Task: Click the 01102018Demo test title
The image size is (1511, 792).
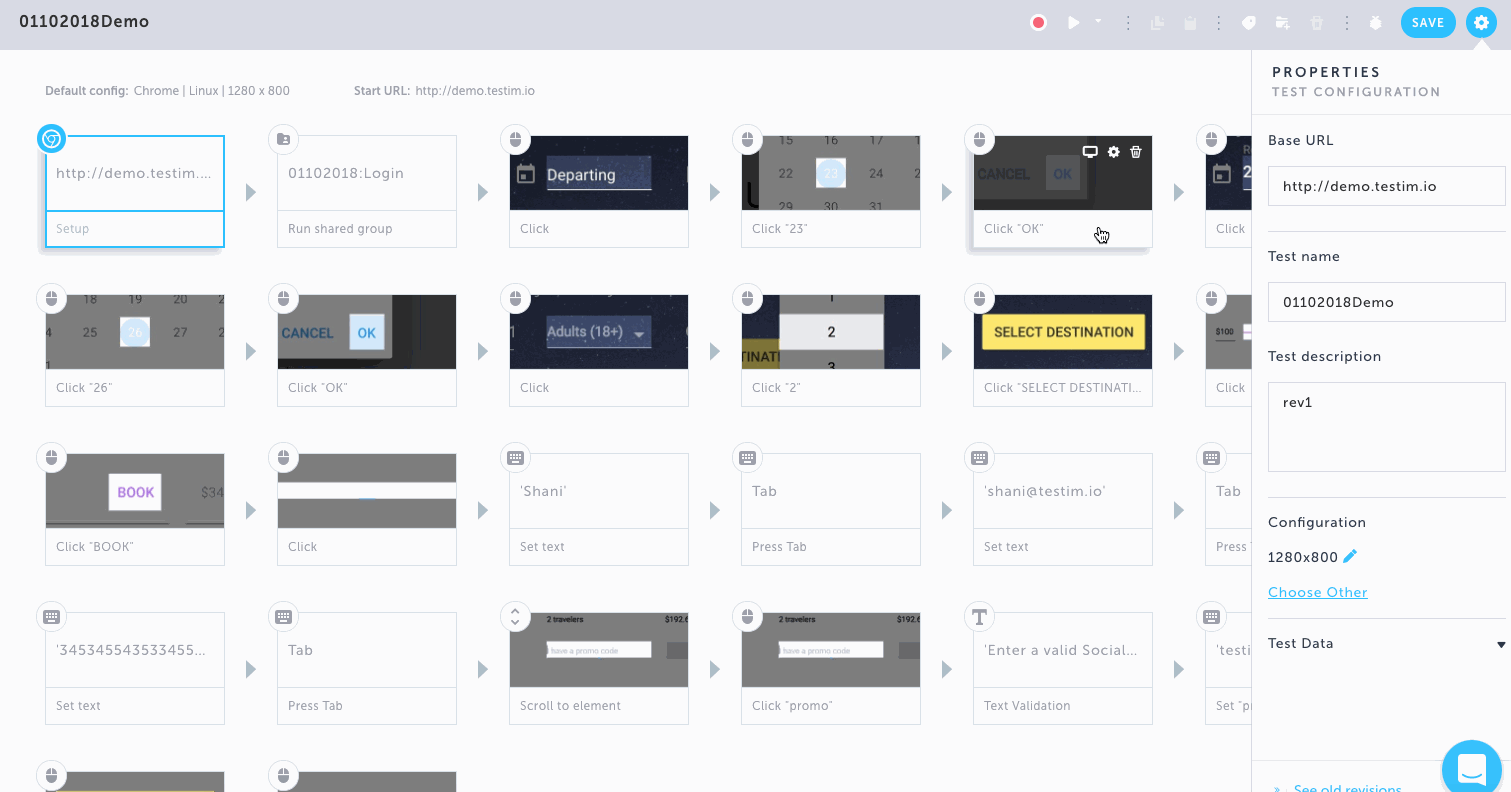Action: point(84,22)
